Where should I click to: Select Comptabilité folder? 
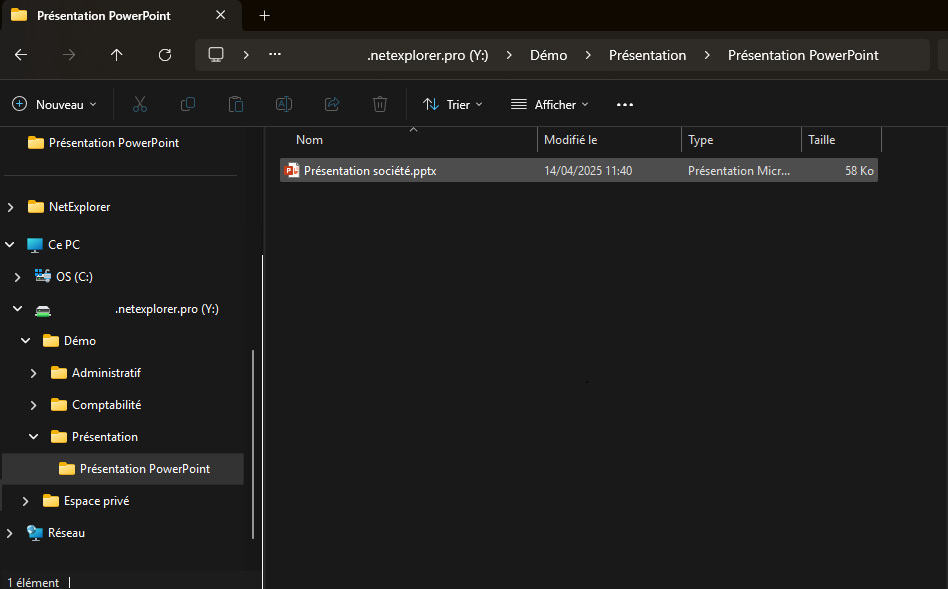click(96, 405)
